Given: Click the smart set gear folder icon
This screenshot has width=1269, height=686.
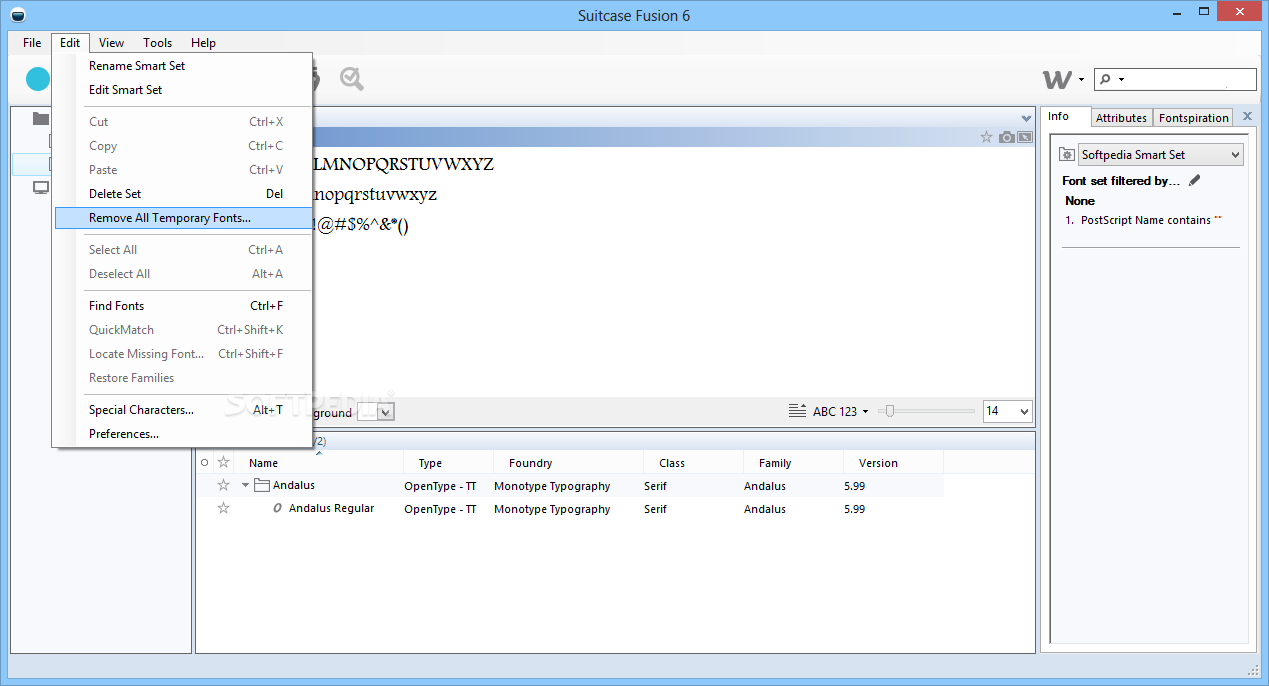Looking at the screenshot, I should pyautogui.click(x=1067, y=155).
